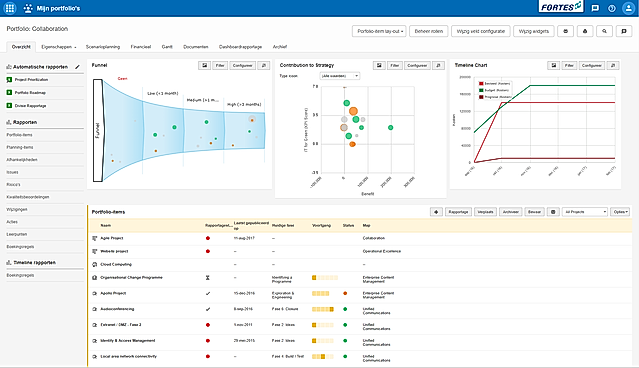Image resolution: width=639 pixels, height=368 pixels.
Task: Open the All Projects filter dropdown
Action: point(585,212)
